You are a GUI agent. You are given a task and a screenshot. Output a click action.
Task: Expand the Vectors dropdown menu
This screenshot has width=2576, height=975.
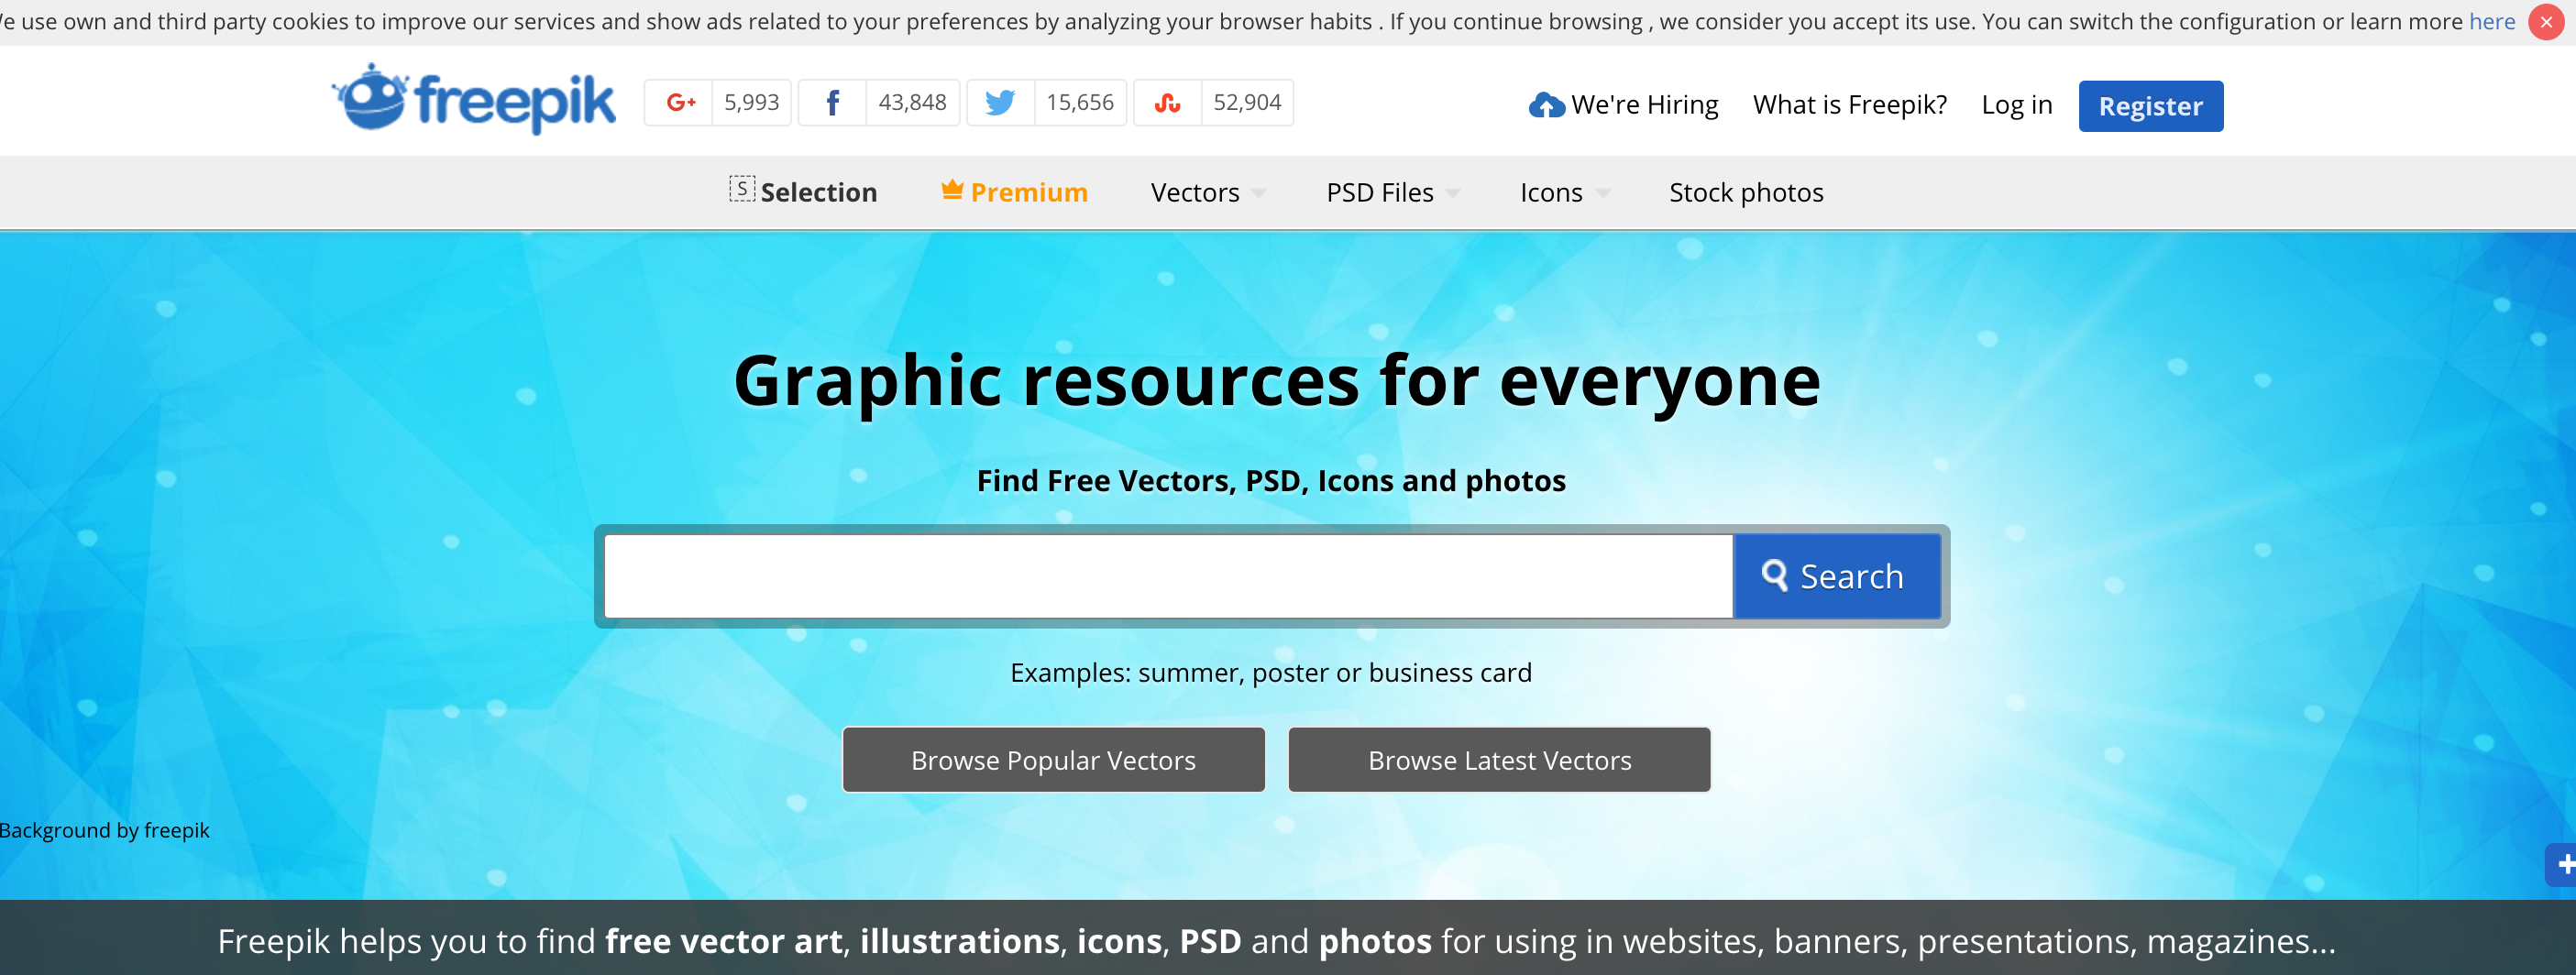(1207, 193)
